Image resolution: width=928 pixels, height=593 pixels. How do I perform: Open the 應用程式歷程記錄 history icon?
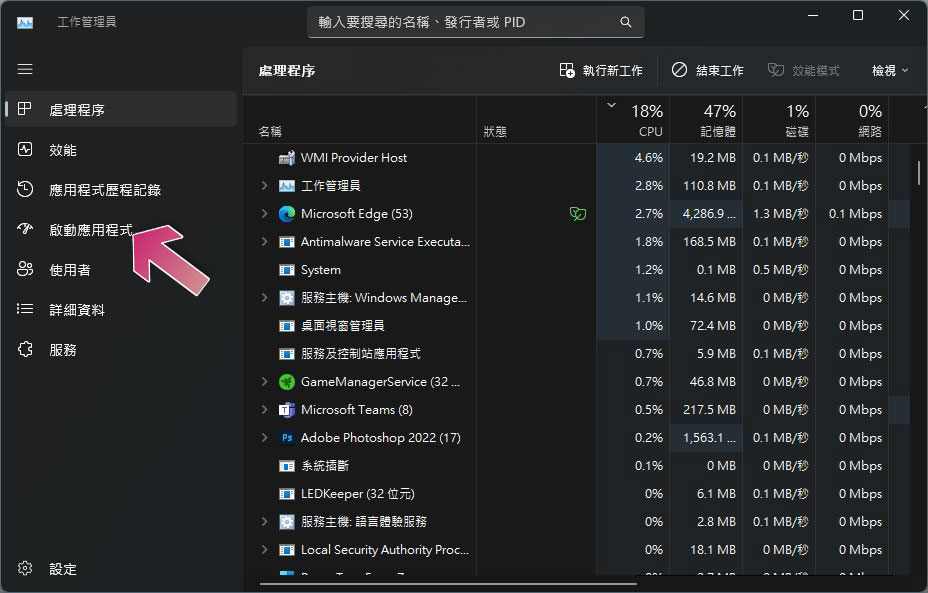(x=25, y=189)
